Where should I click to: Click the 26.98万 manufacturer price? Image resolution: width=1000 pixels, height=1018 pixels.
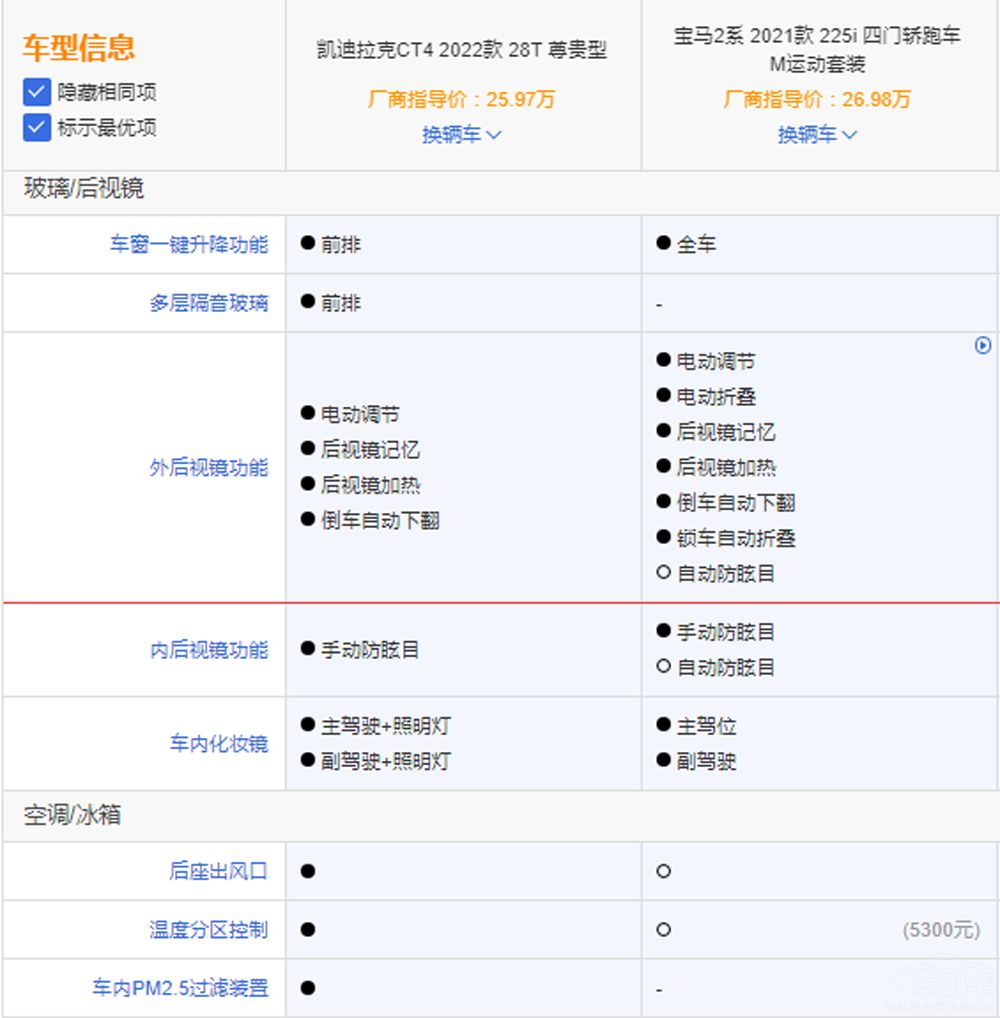pos(877,100)
